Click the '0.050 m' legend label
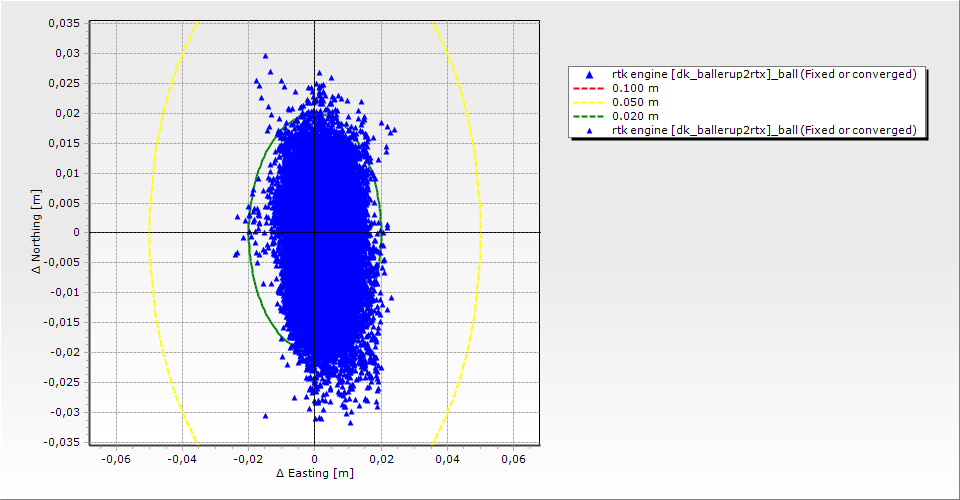 tap(636, 102)
